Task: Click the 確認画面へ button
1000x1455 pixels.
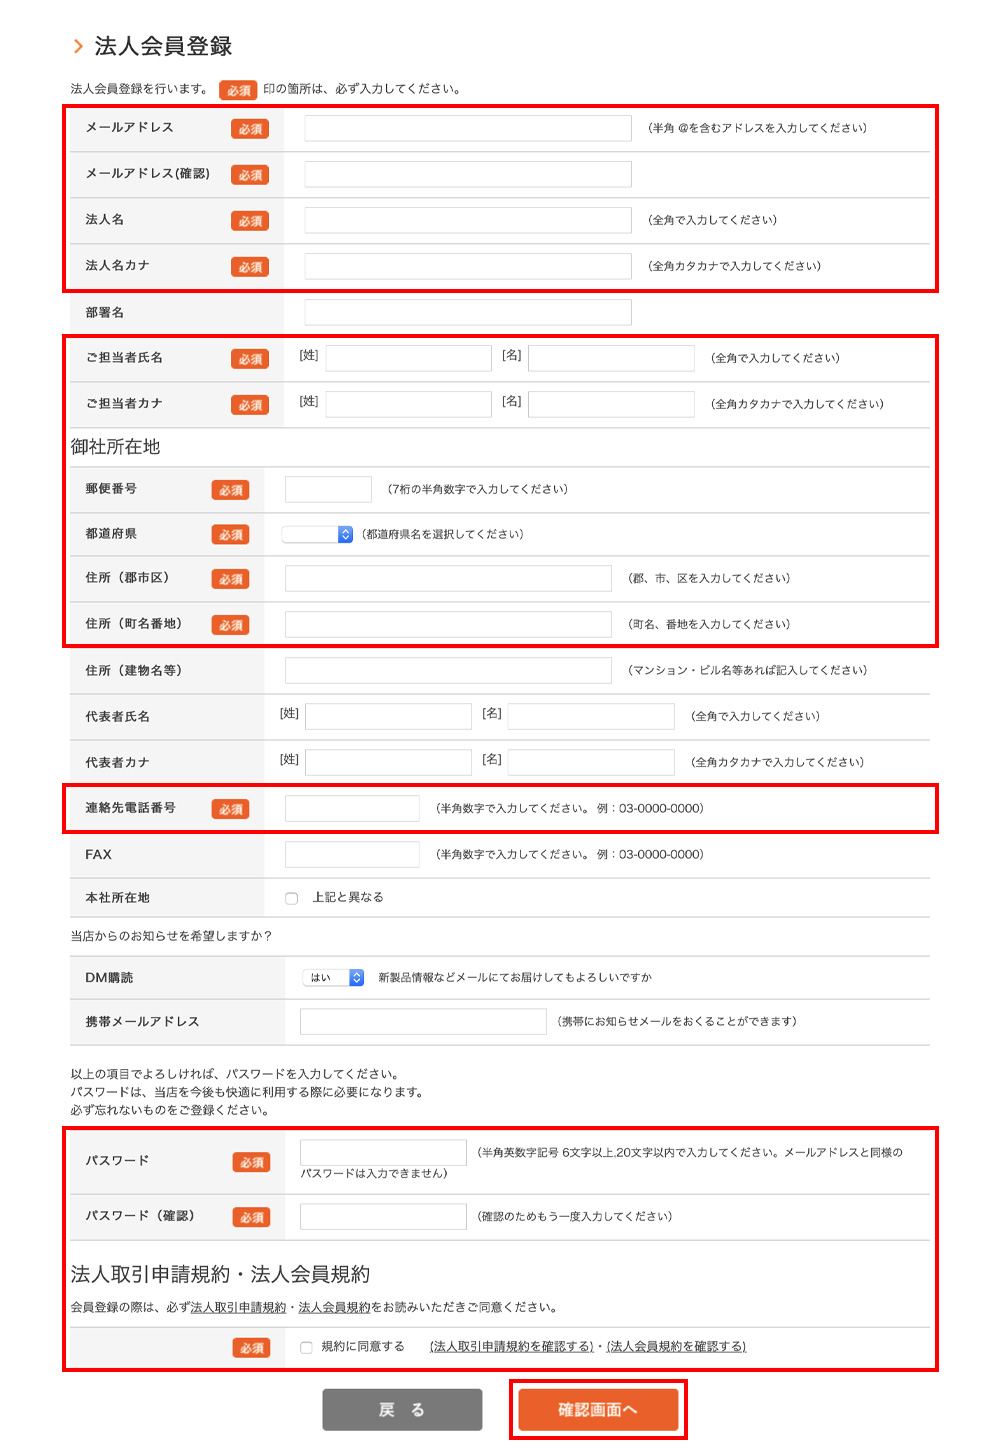Action: 598,1409
